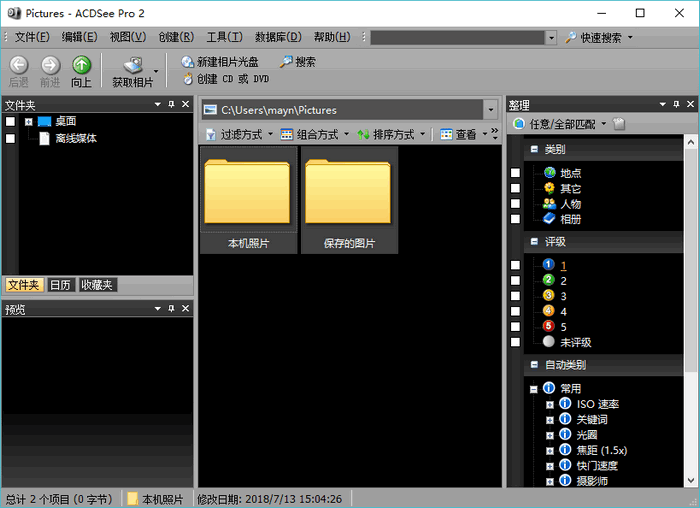700x508 pixels.
Task: Pin the 文件夹 panel
Action: point(171,104)
